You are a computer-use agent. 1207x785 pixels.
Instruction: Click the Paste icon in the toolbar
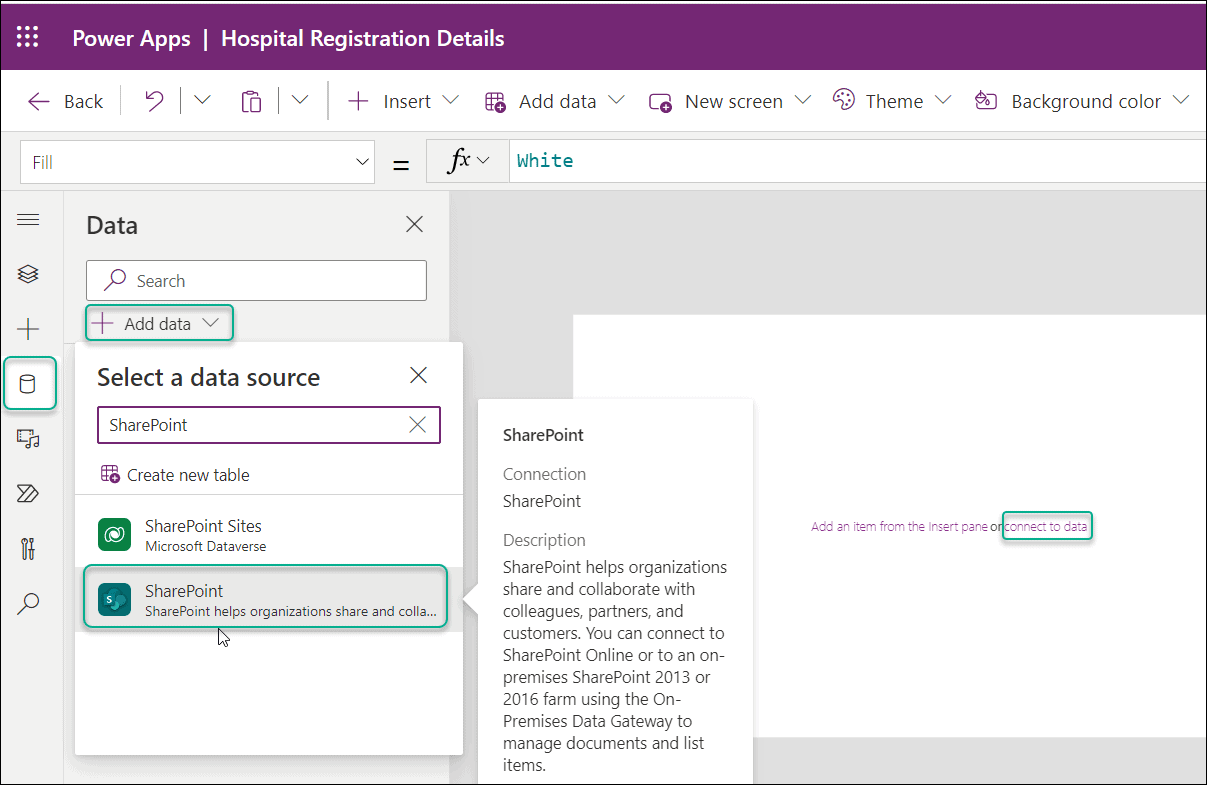pyautogui.click(x=250, y=100)
